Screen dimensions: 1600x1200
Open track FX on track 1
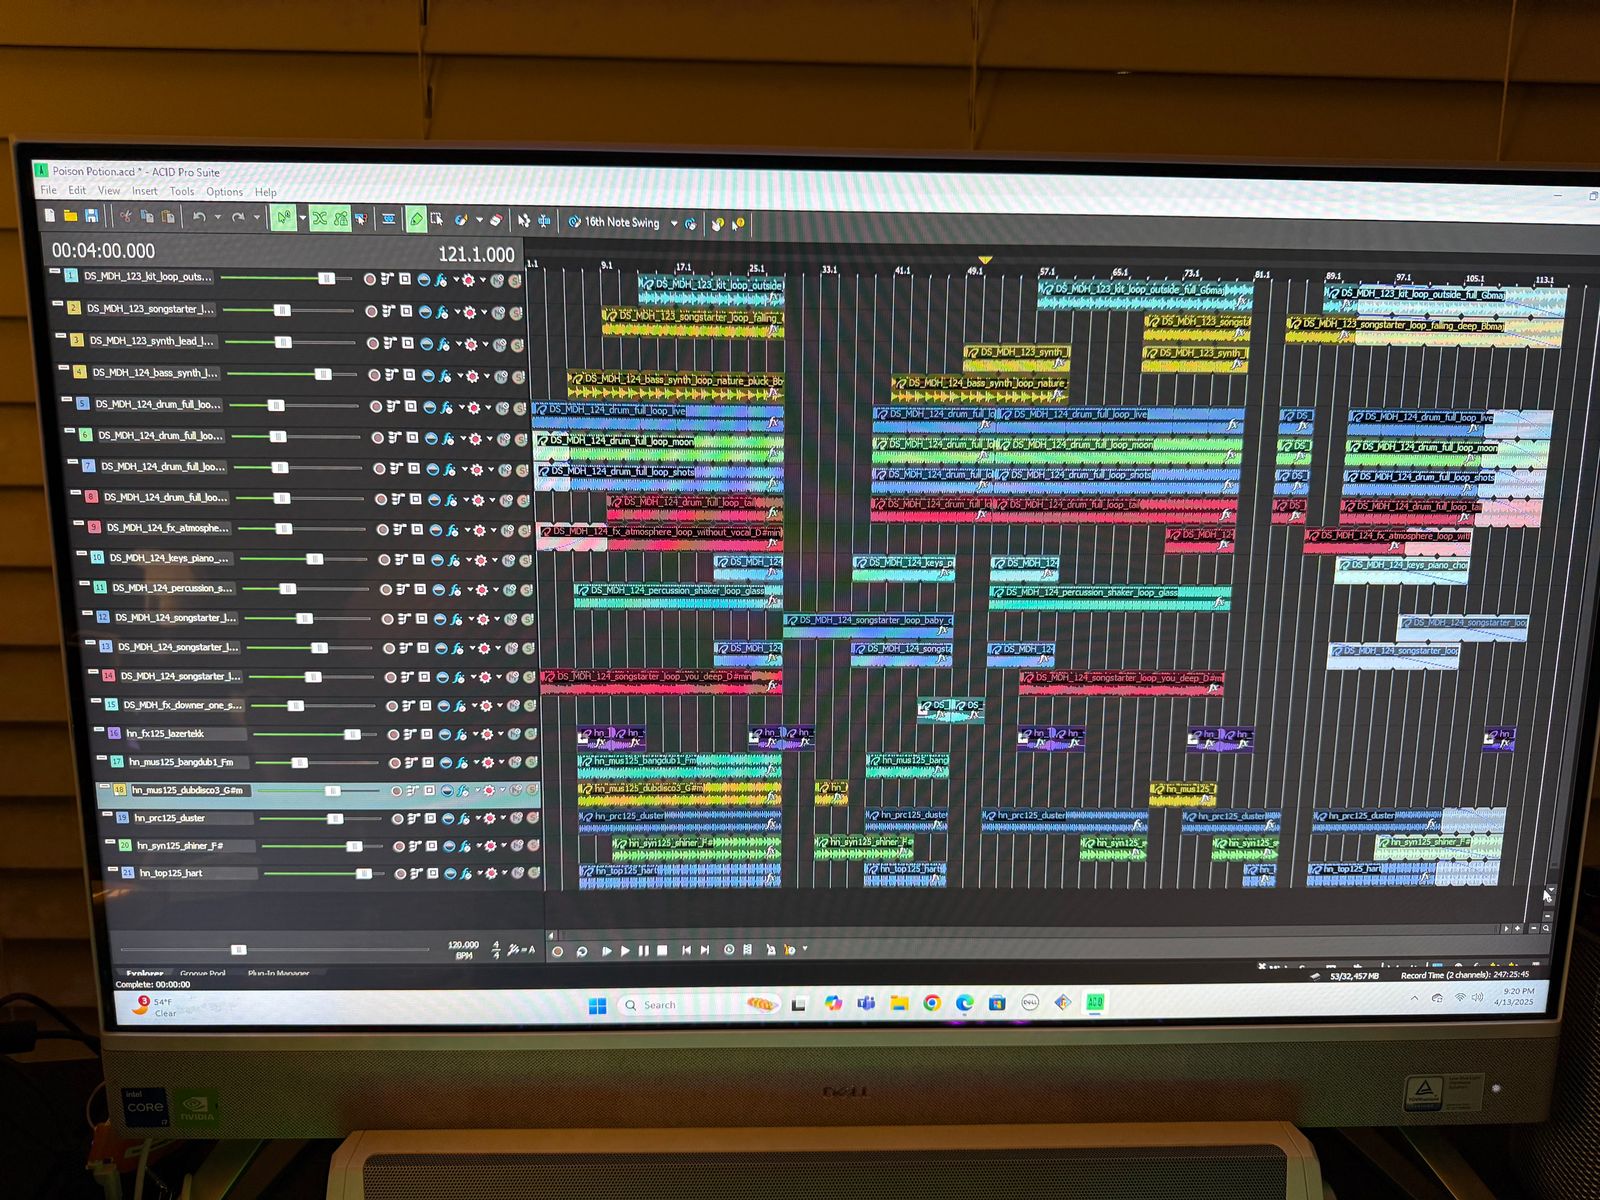pos(441,281)
